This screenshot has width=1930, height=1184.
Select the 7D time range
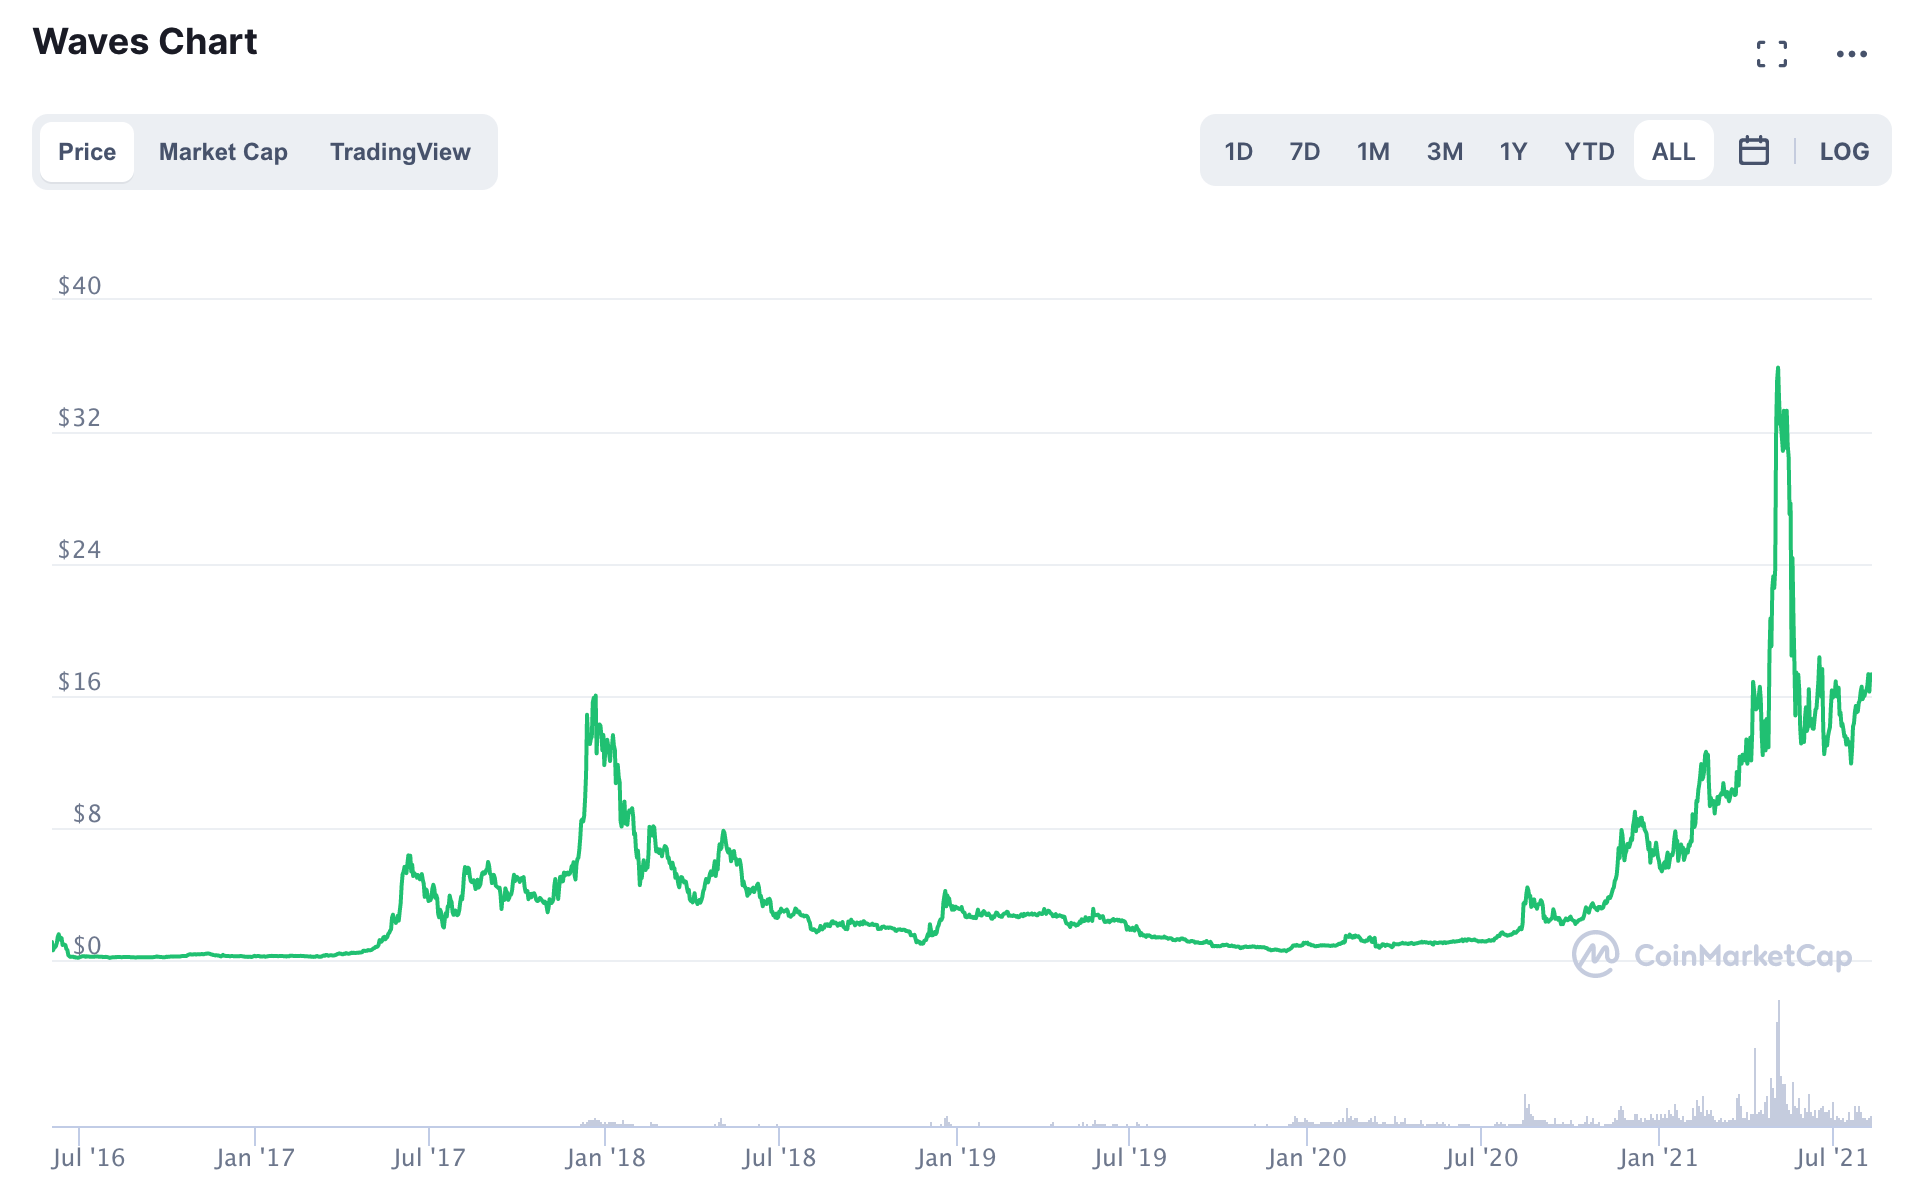coord(1304,151)
